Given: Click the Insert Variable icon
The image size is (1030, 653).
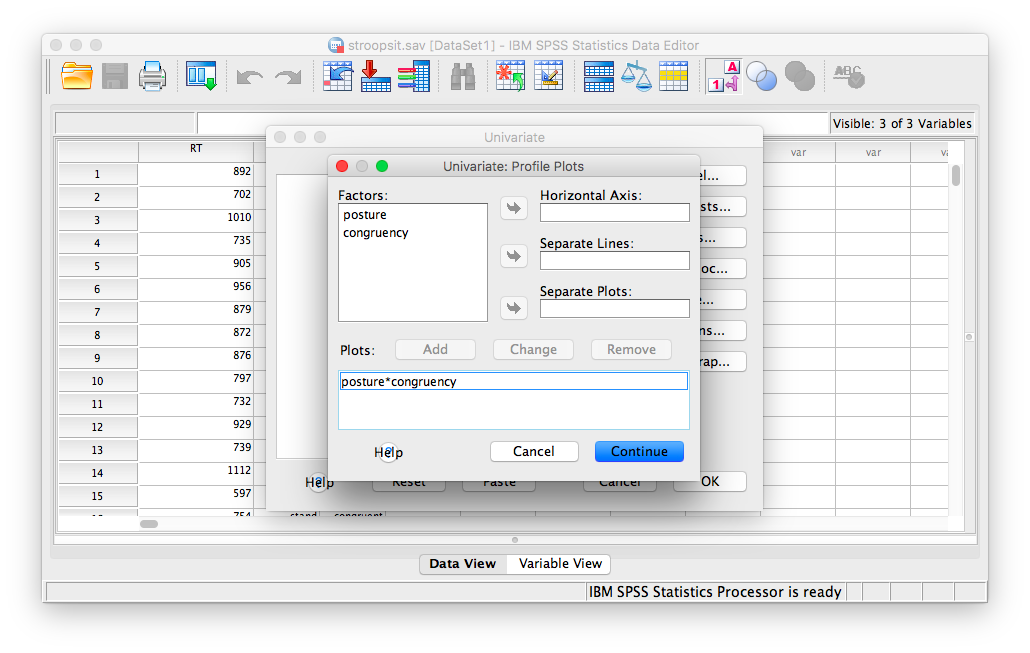Looking at the screenshot, I should click(x=549, y=76).
